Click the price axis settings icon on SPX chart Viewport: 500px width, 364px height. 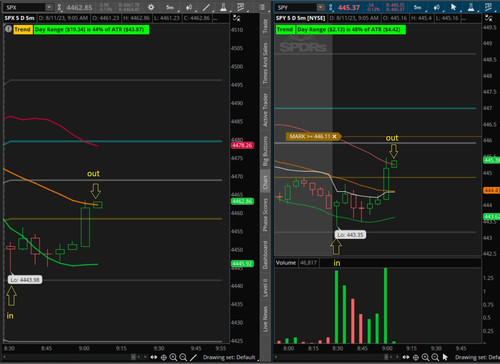pyautogui.click(x=236, y=18)
